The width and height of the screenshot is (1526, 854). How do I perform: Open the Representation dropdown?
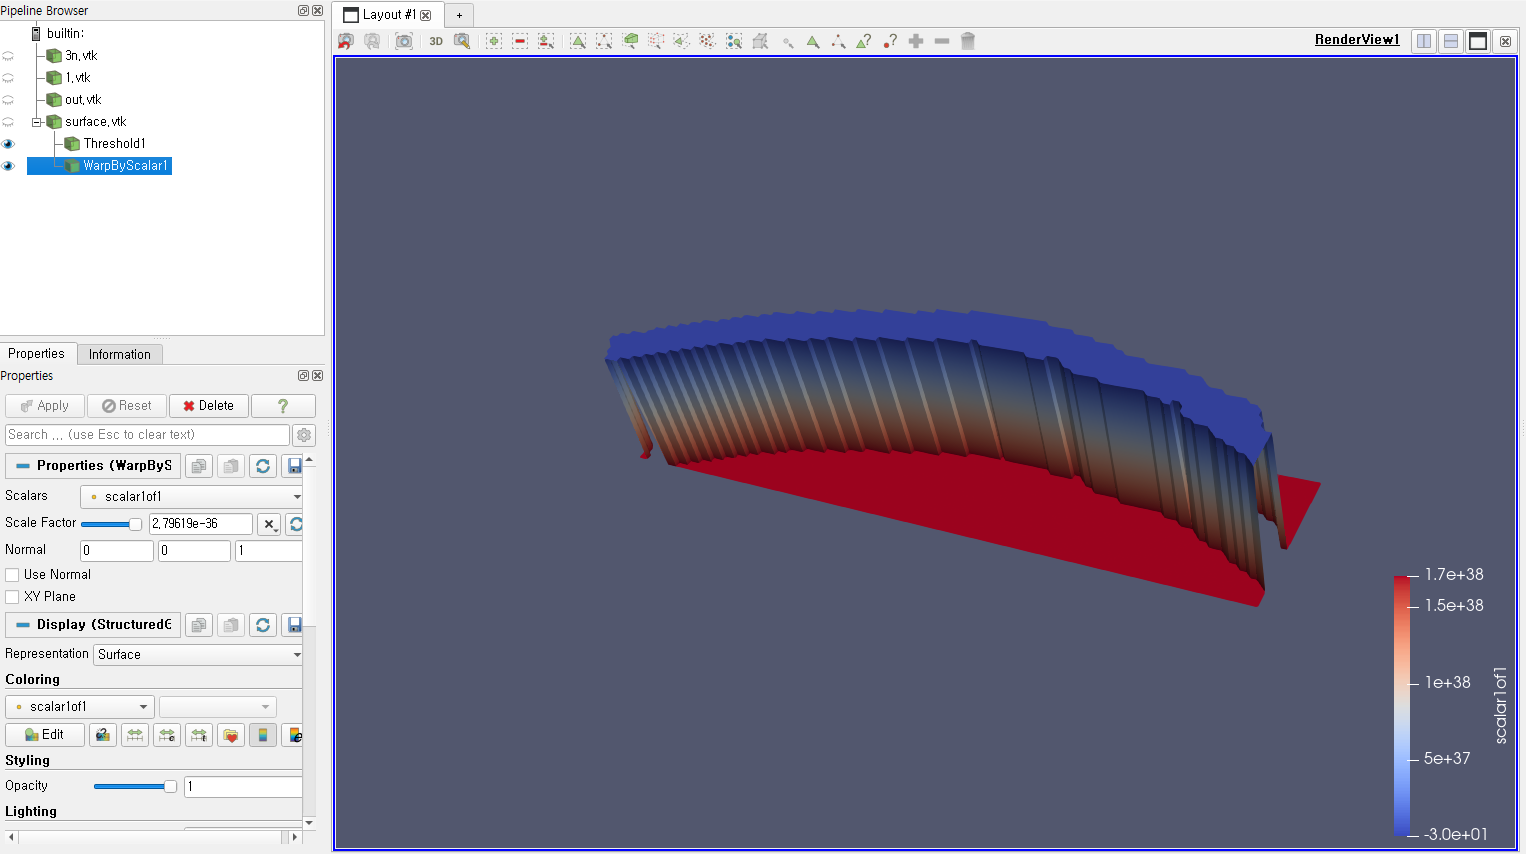tap(199, 655)
